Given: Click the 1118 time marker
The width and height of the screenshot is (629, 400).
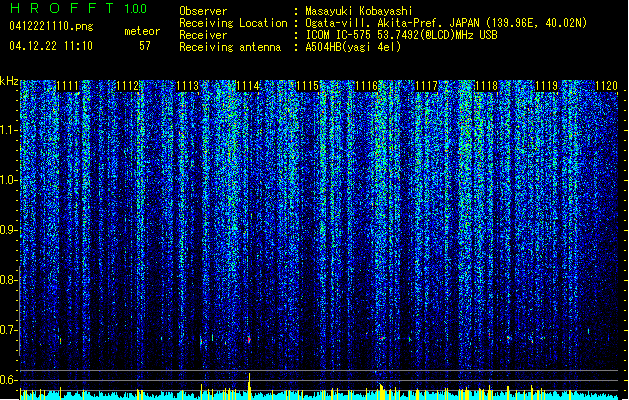Looking at the screenshot, I should (x=486, y=86).
